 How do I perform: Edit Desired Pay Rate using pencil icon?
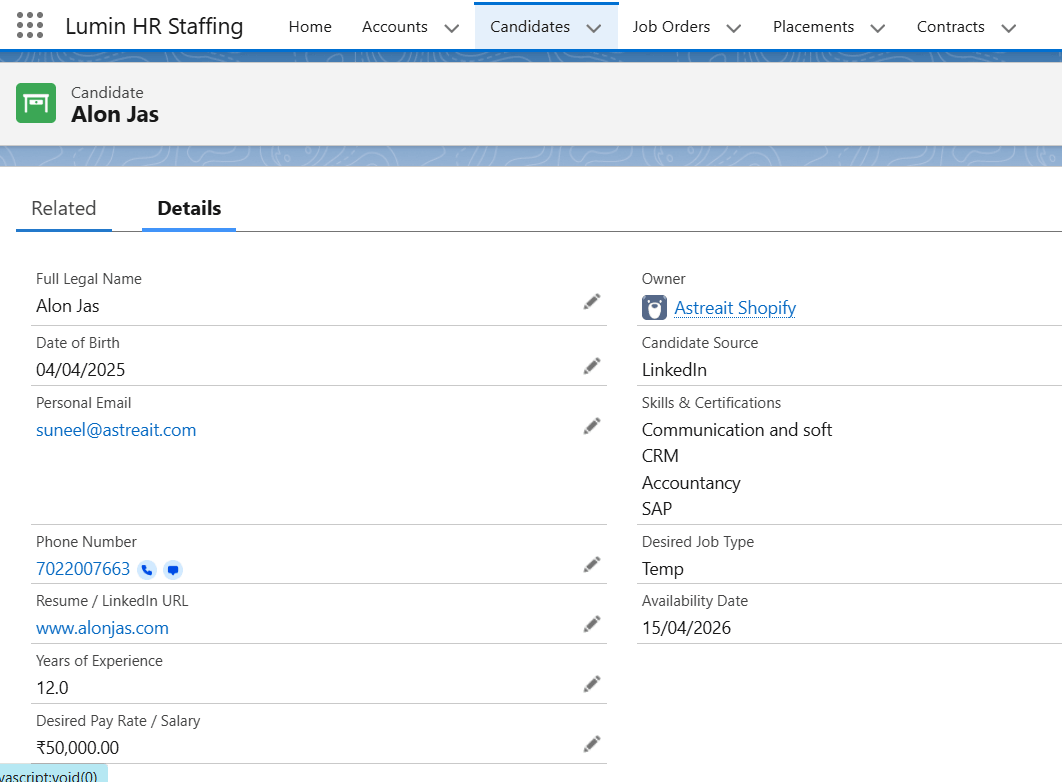(x=591, y=742)
